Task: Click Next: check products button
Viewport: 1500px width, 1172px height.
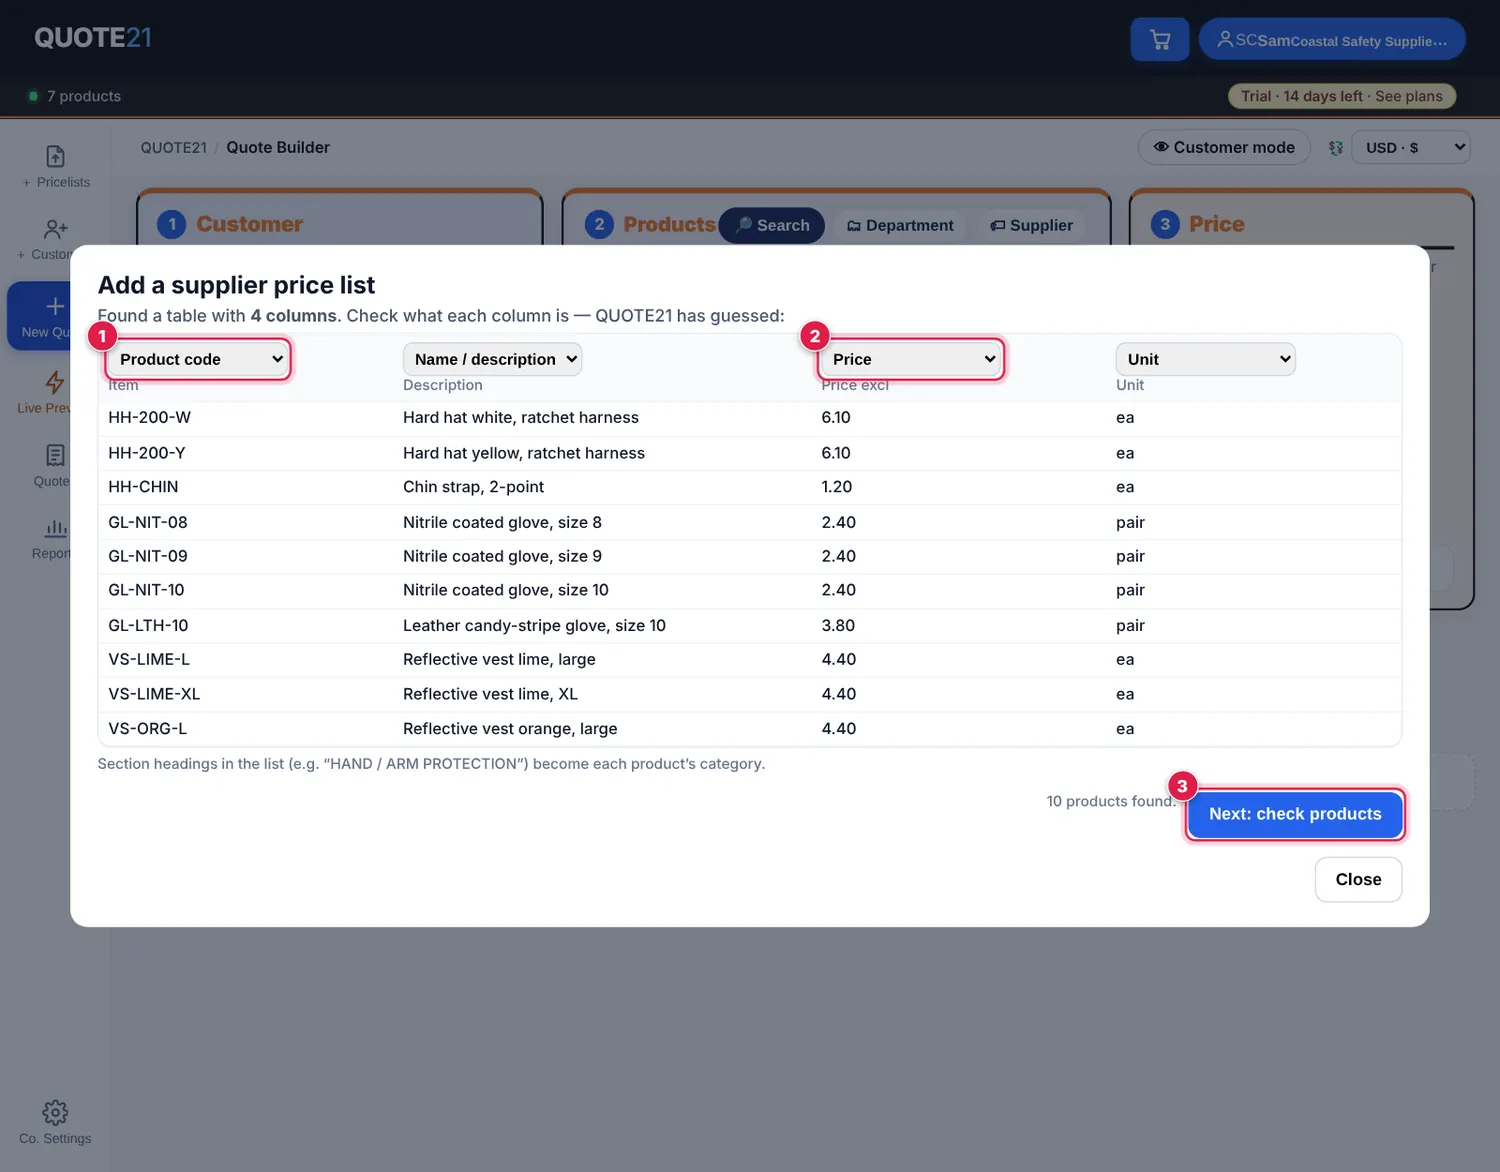Action: pyautogui.click(x=1295, y=814)
